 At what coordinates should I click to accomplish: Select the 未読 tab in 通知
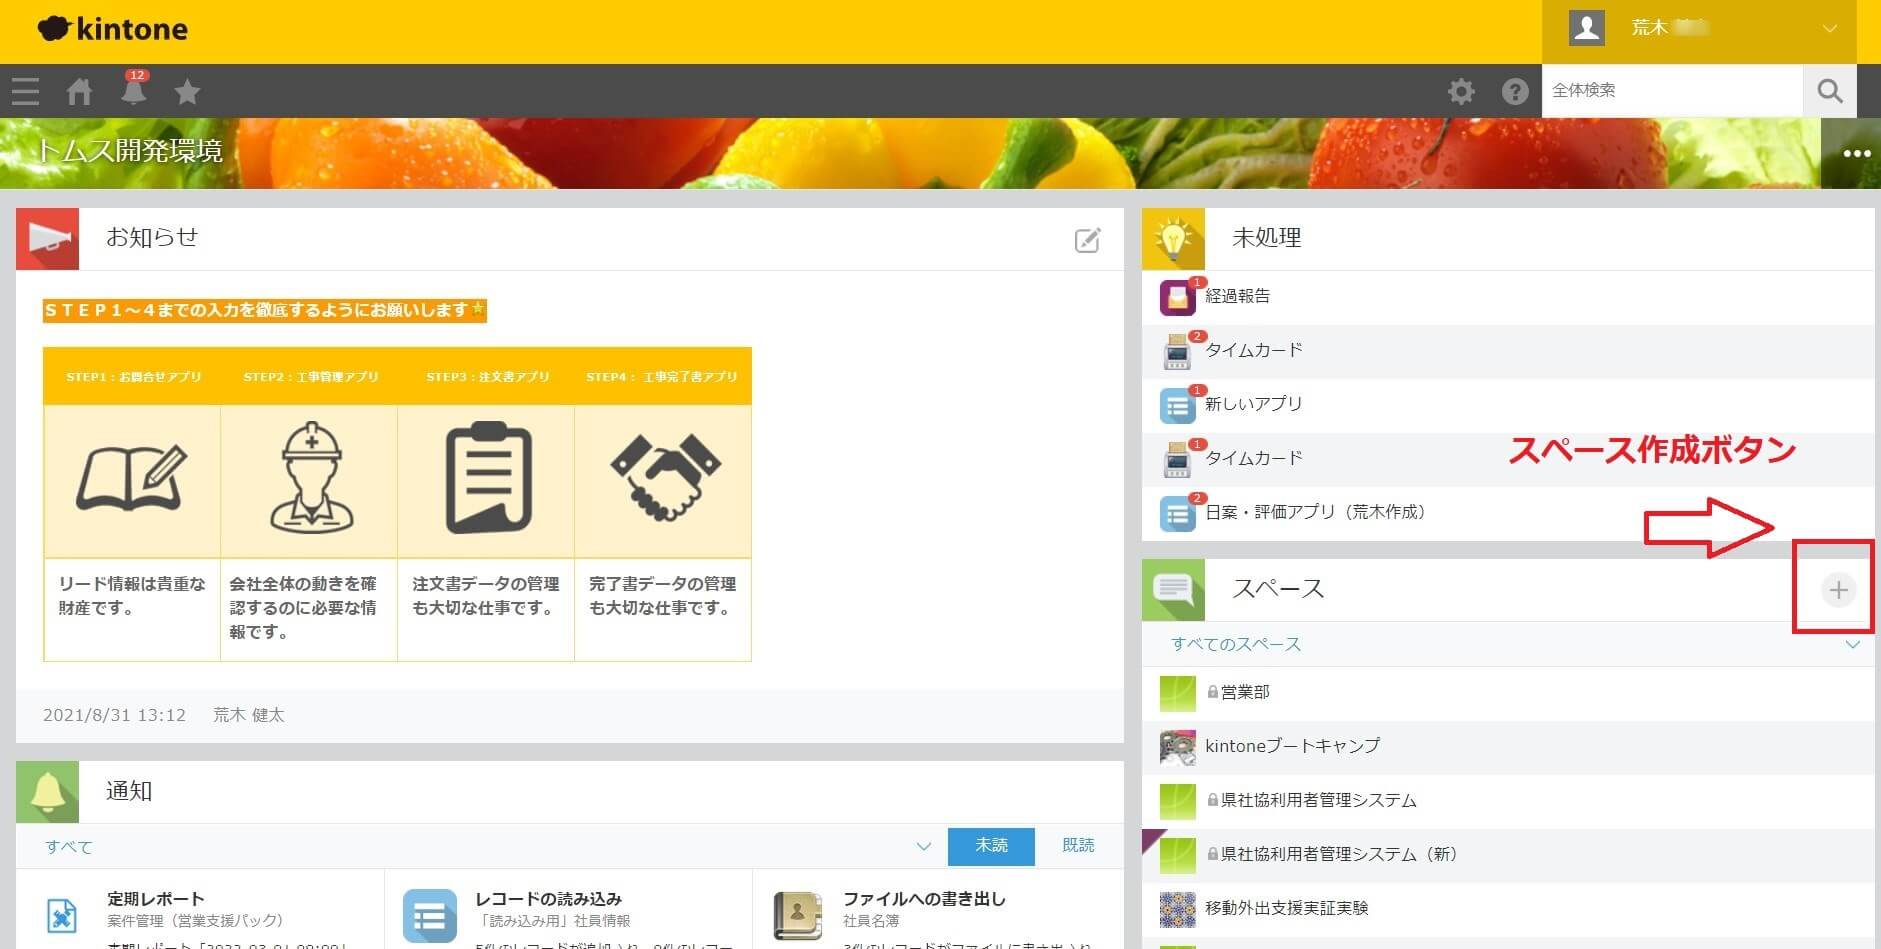point(990,846)
